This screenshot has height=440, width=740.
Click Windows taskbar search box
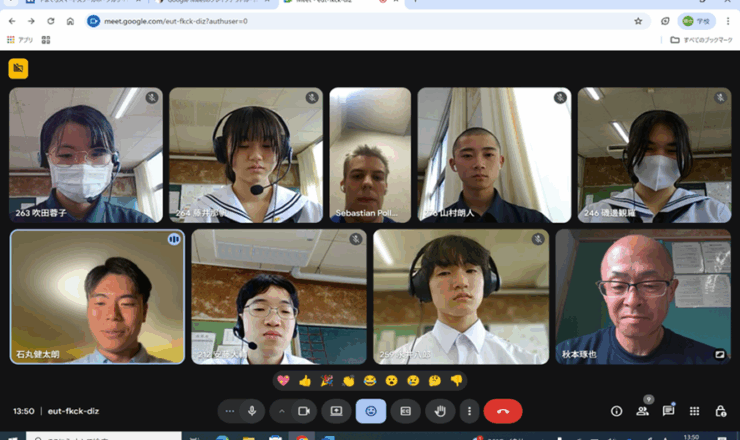point(104,437)
